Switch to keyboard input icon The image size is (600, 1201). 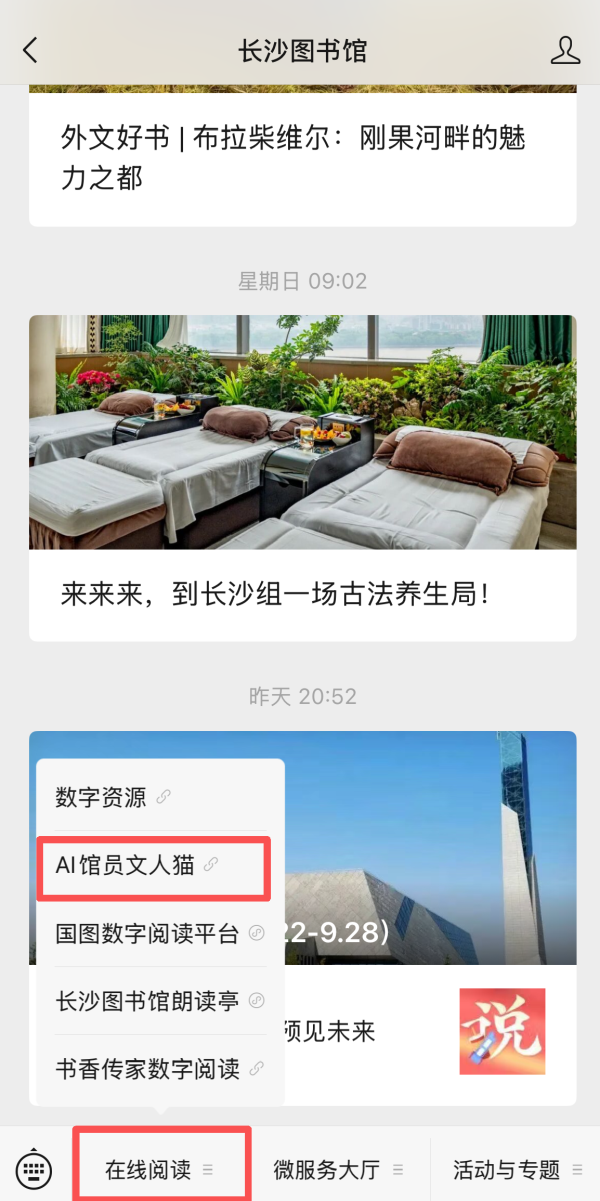pos(34,1169)
